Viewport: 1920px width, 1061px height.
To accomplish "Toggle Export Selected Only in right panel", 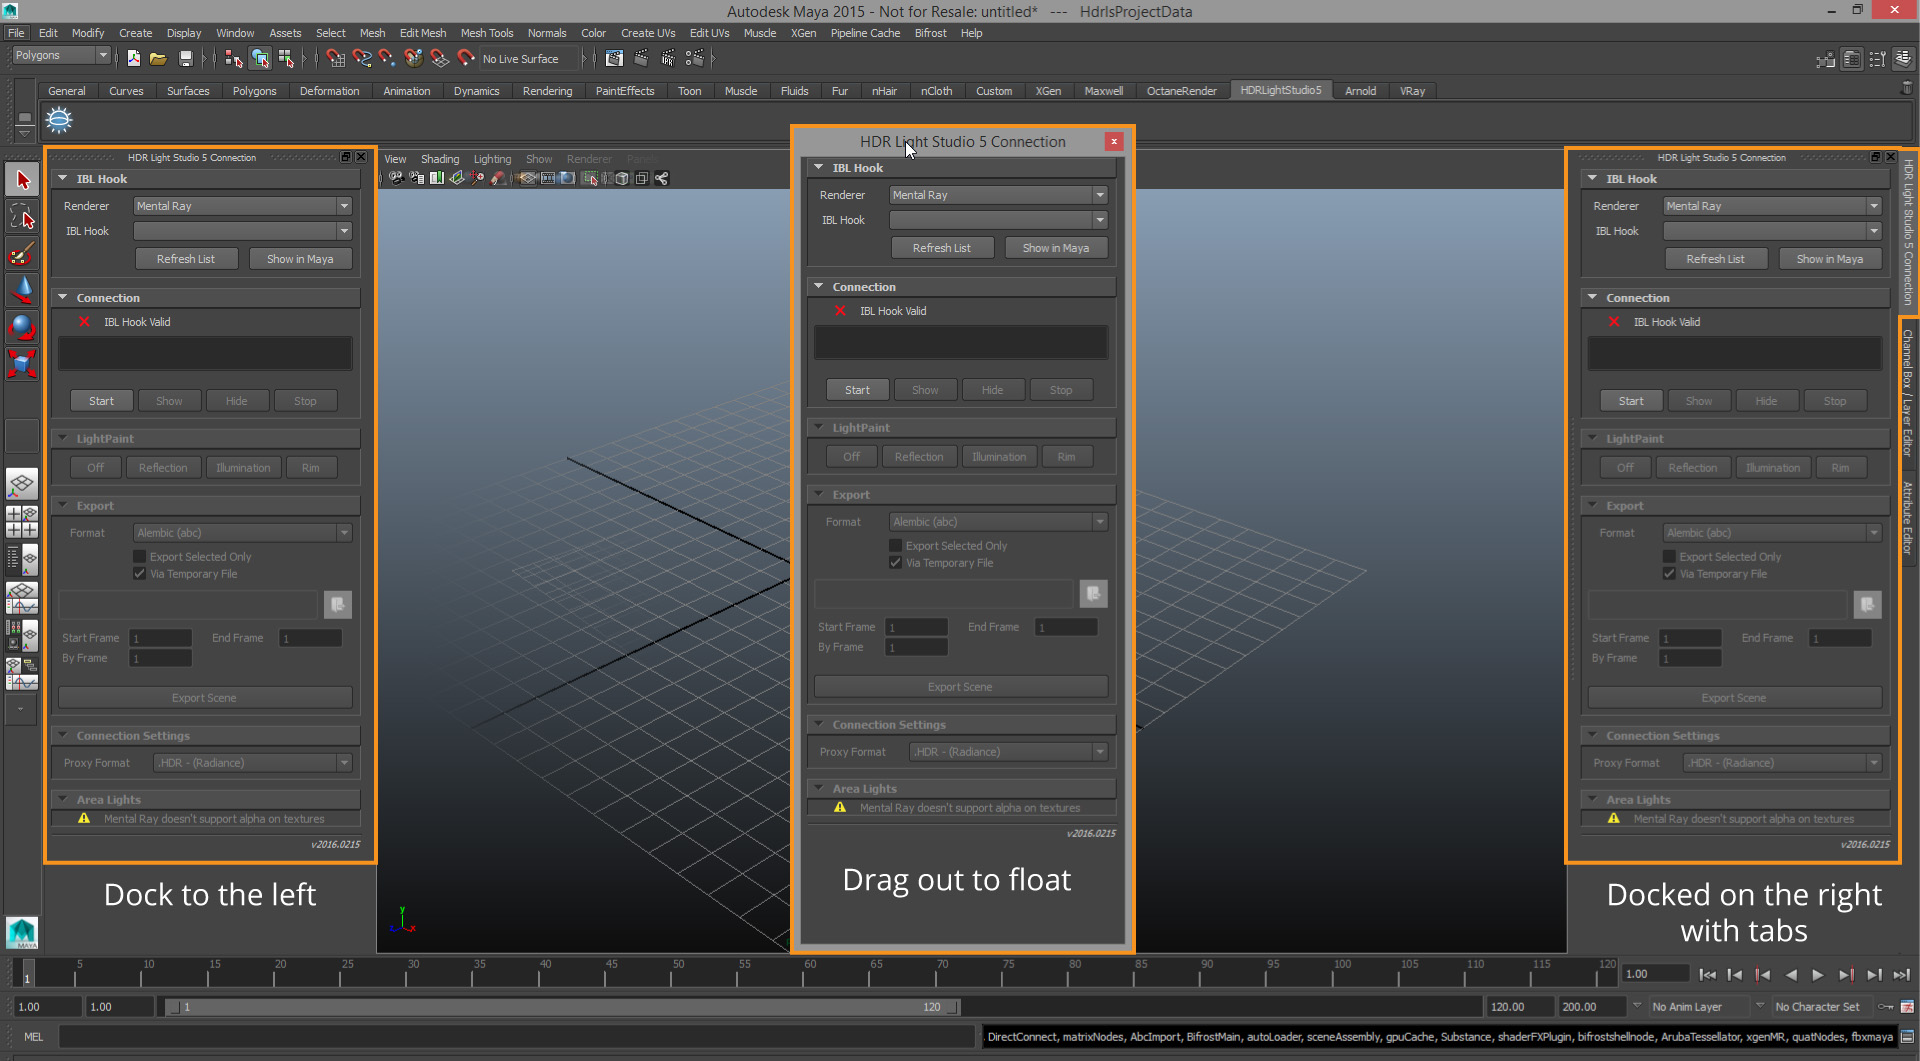I will (1669, 557).
